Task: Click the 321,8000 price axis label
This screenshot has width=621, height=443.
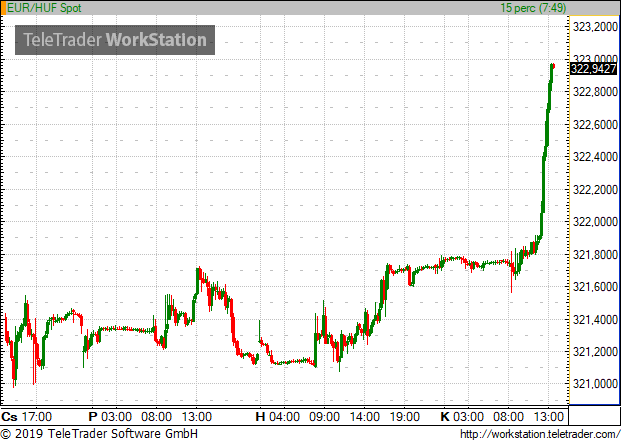Action: 595,255
